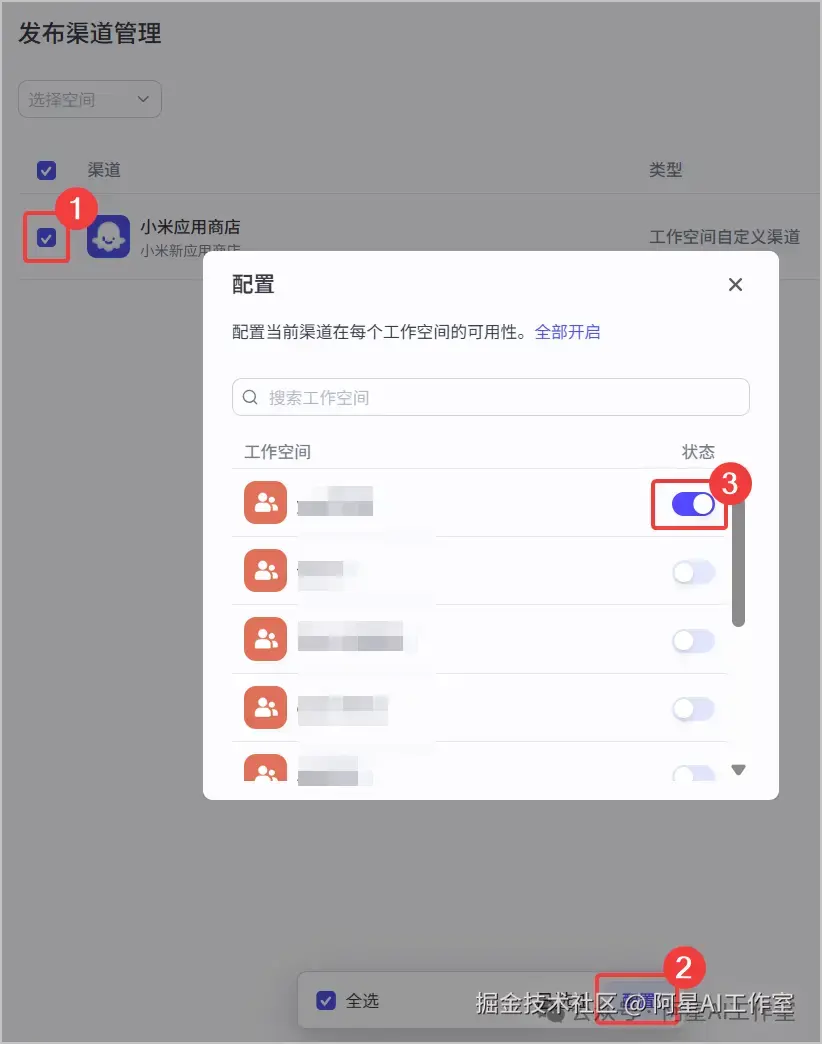Click second workspace's orange team icon
The image size is (822, 1044).
[x=266, y=571]
